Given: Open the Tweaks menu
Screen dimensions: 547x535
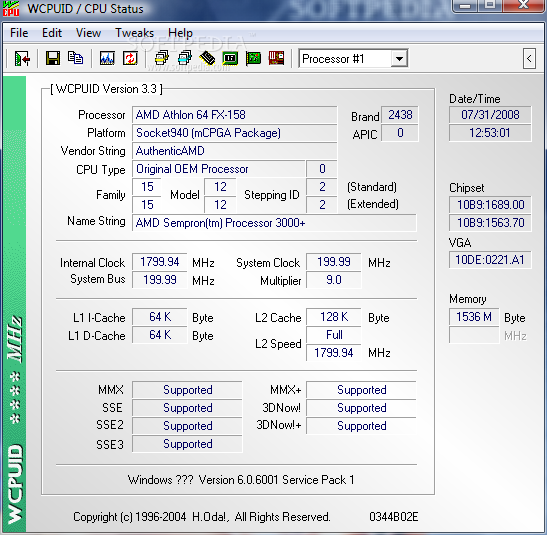Looking at the screenshot, I should (134, 33).
